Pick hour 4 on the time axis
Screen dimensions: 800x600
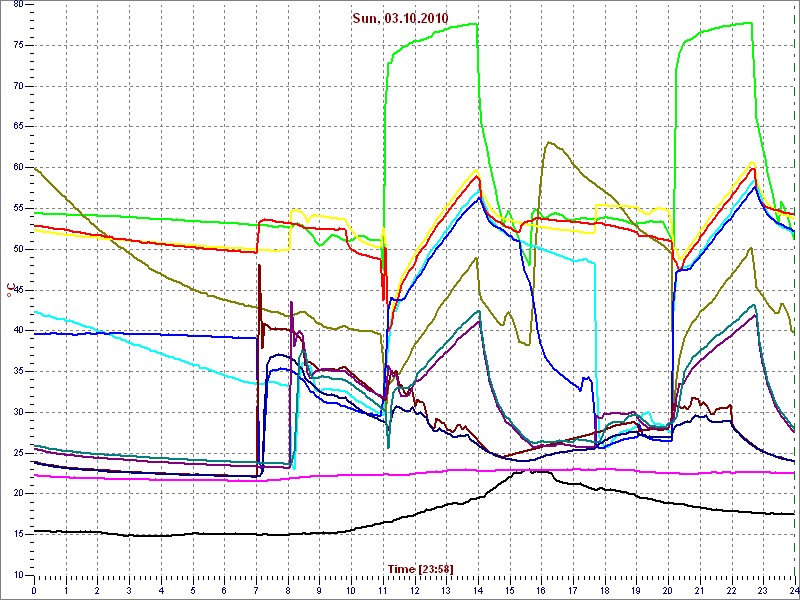161,589
